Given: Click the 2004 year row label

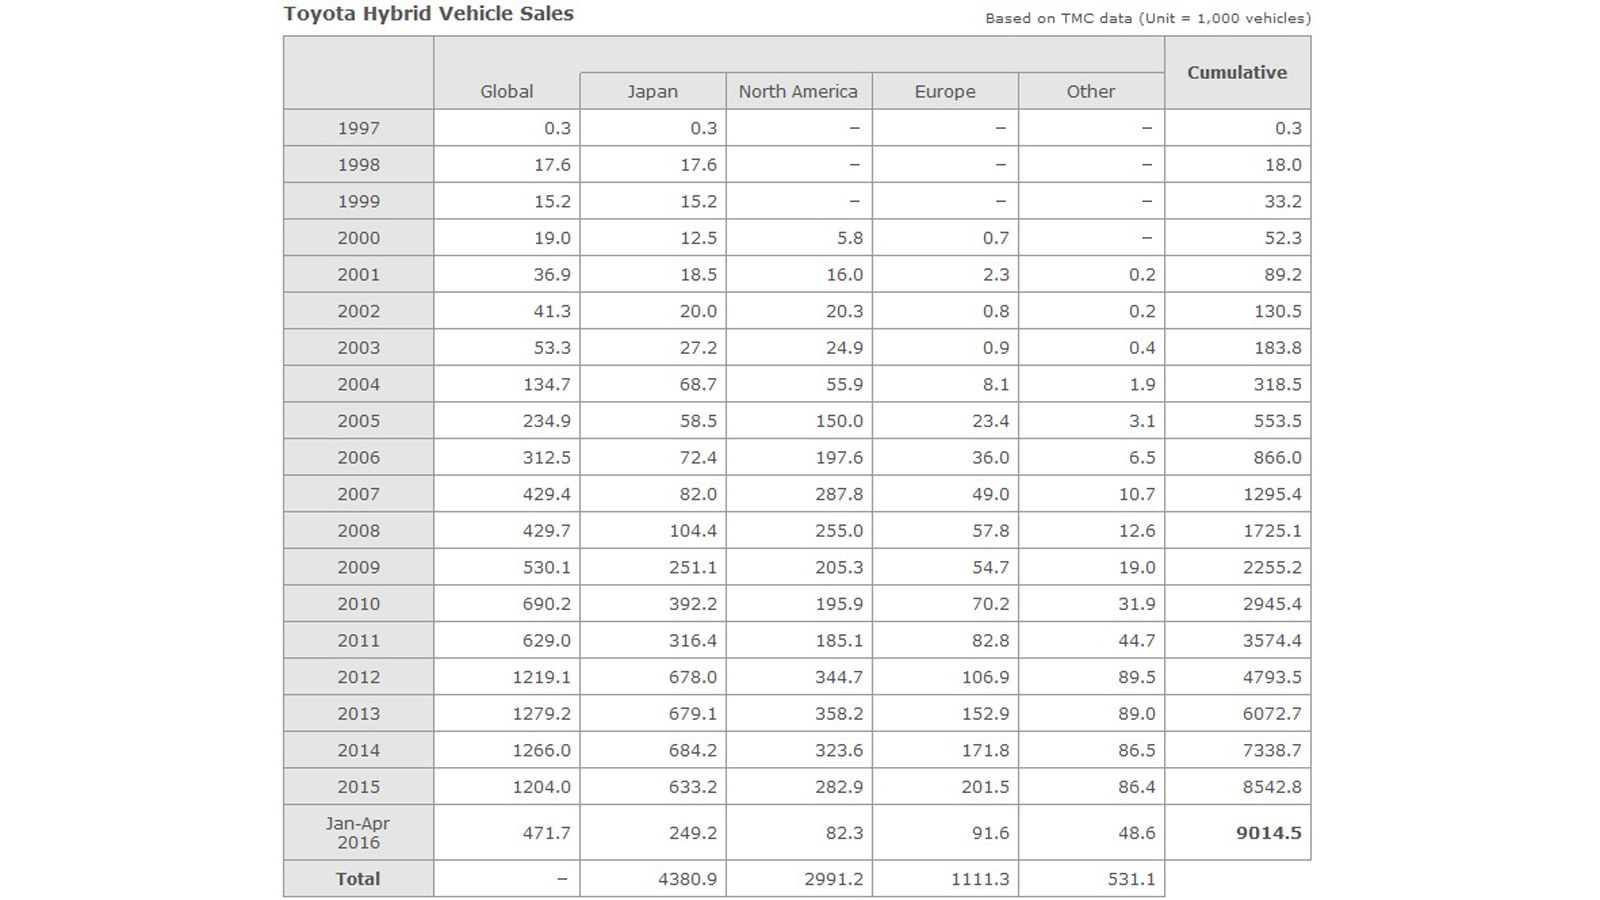Looking at the screenshot, I should point(358,384).
